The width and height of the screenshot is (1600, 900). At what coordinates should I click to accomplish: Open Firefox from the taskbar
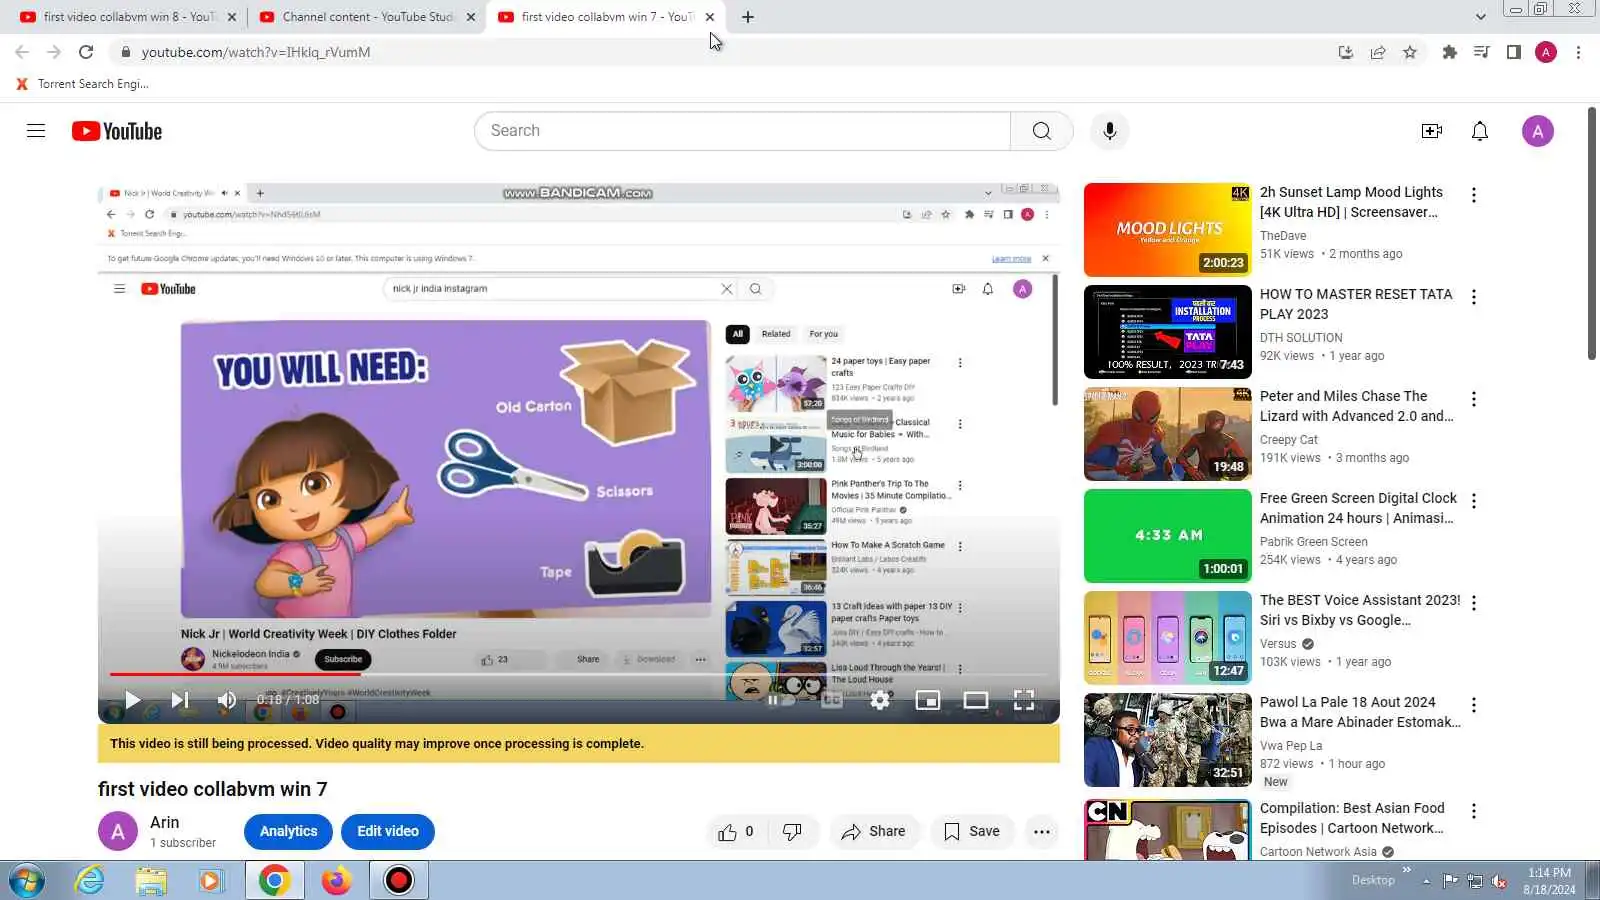336,881
